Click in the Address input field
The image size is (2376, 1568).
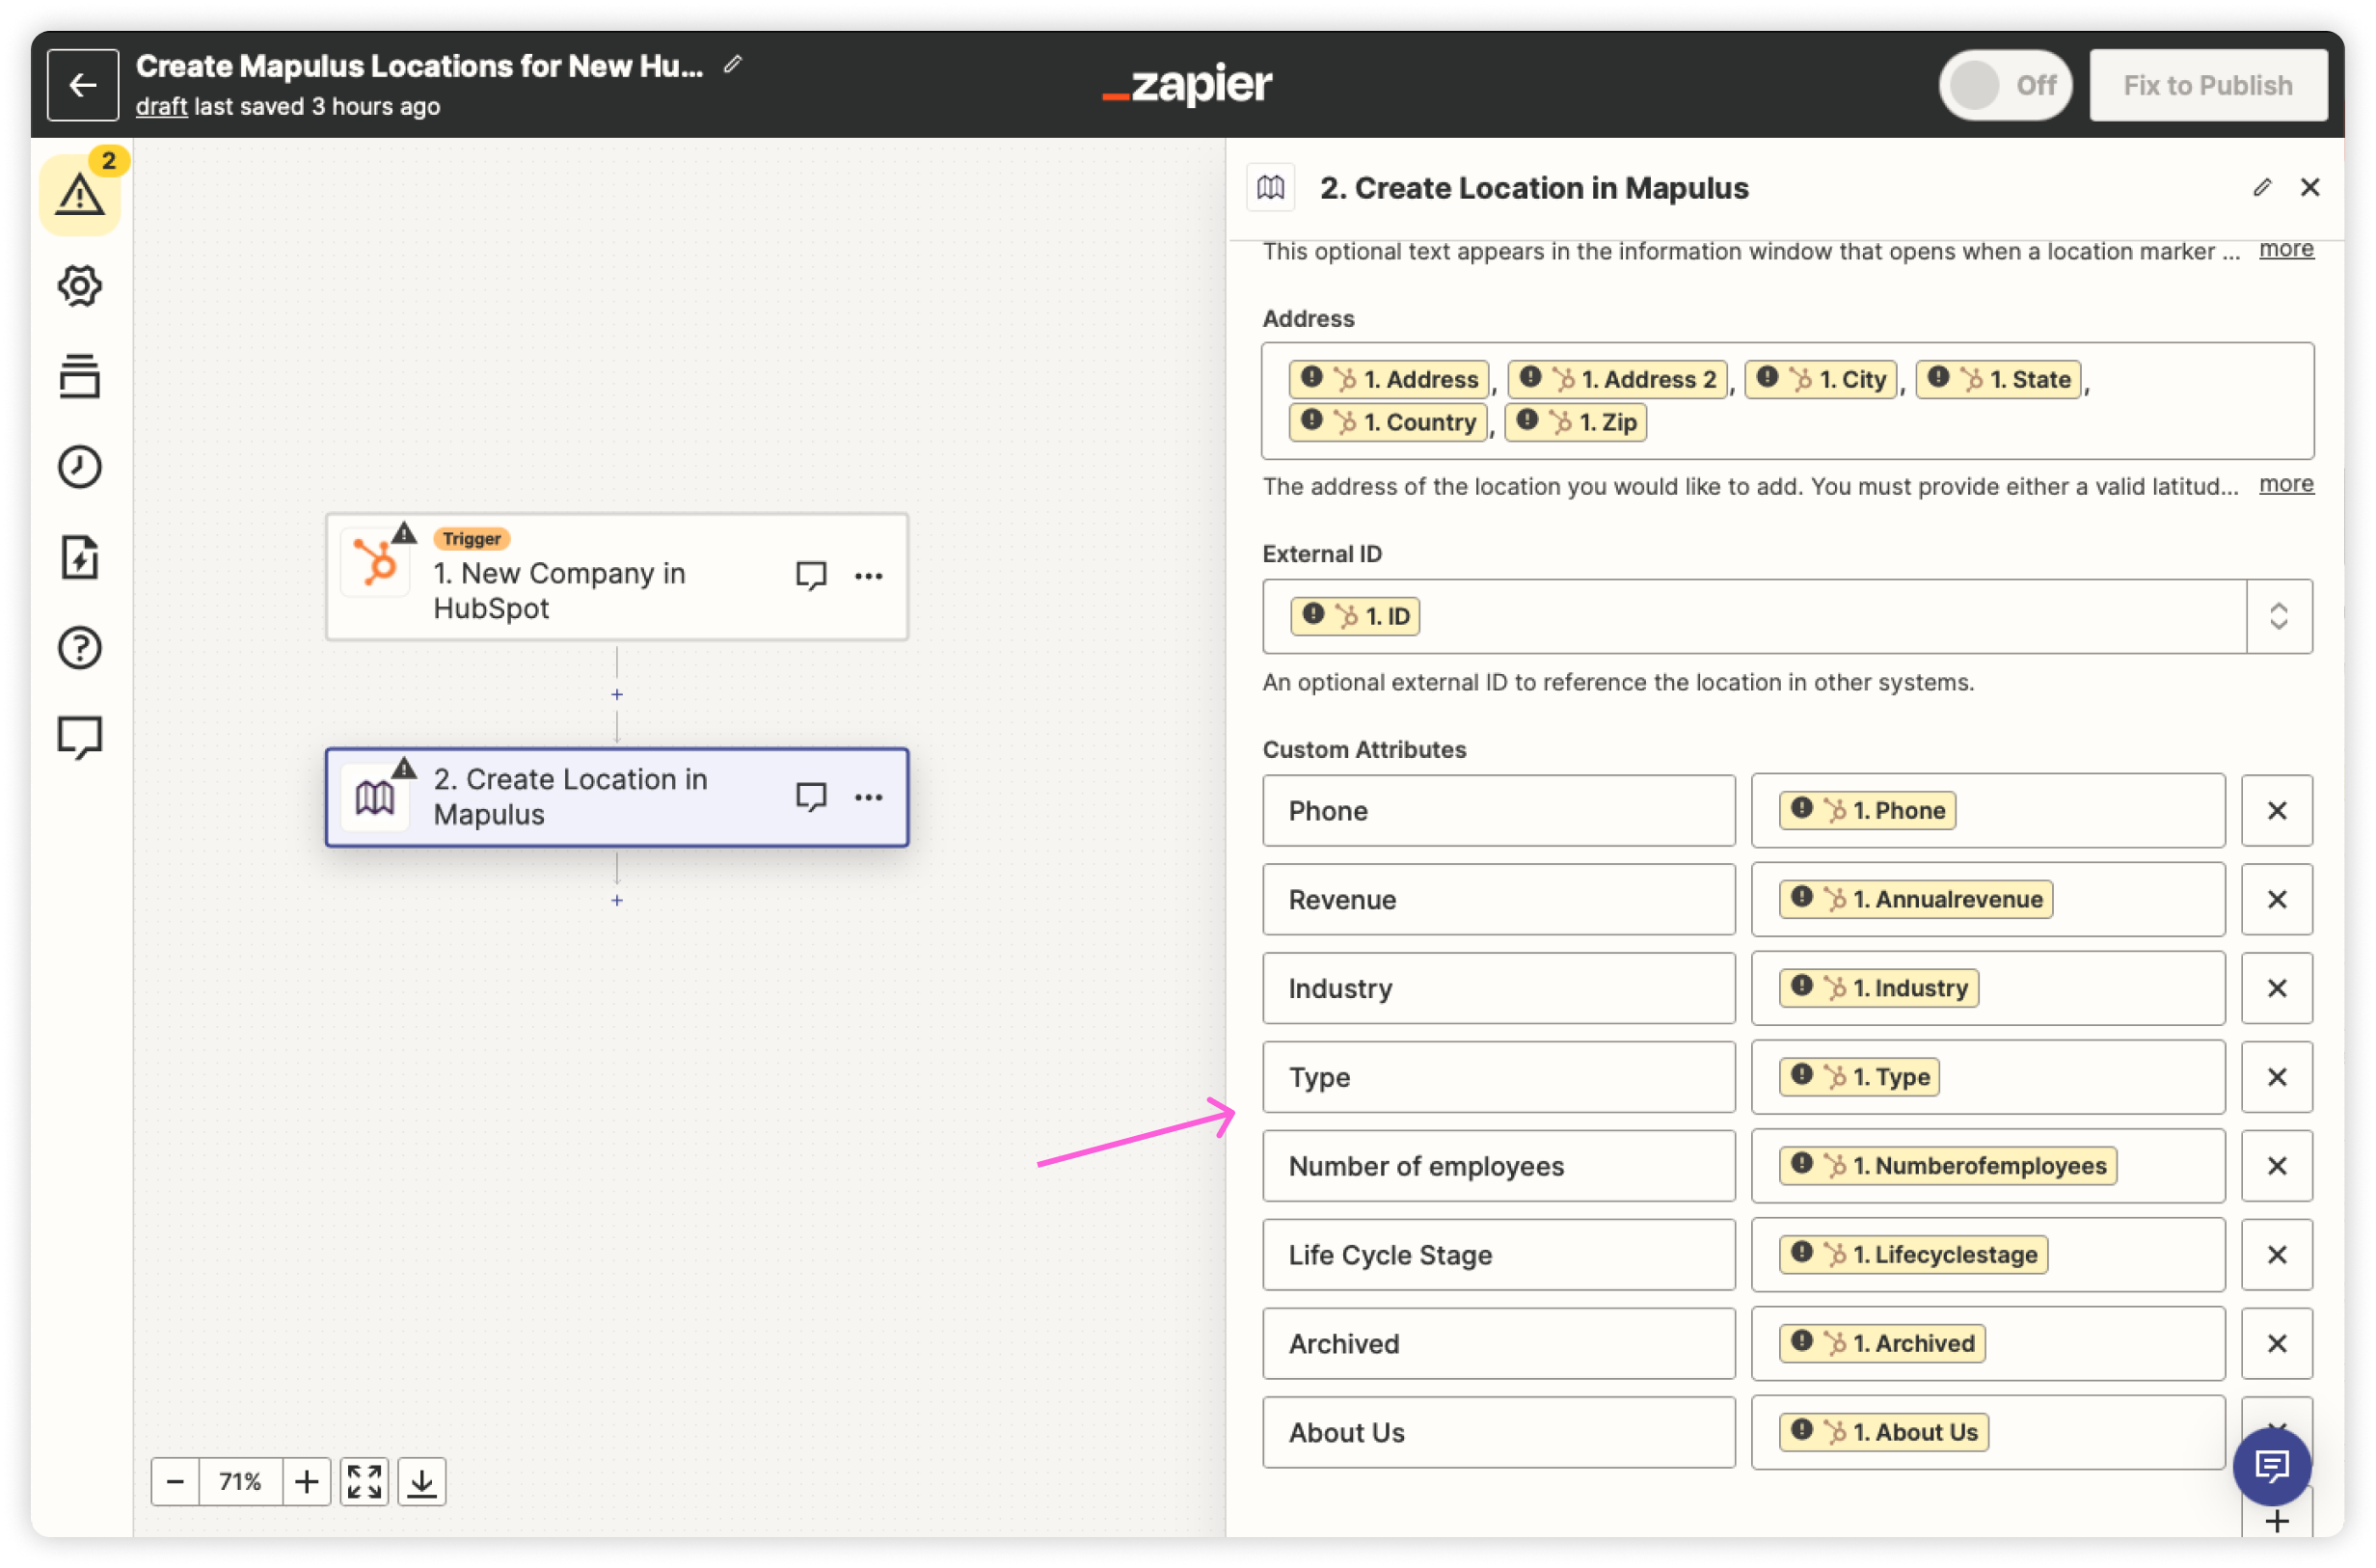point(1787,401)
